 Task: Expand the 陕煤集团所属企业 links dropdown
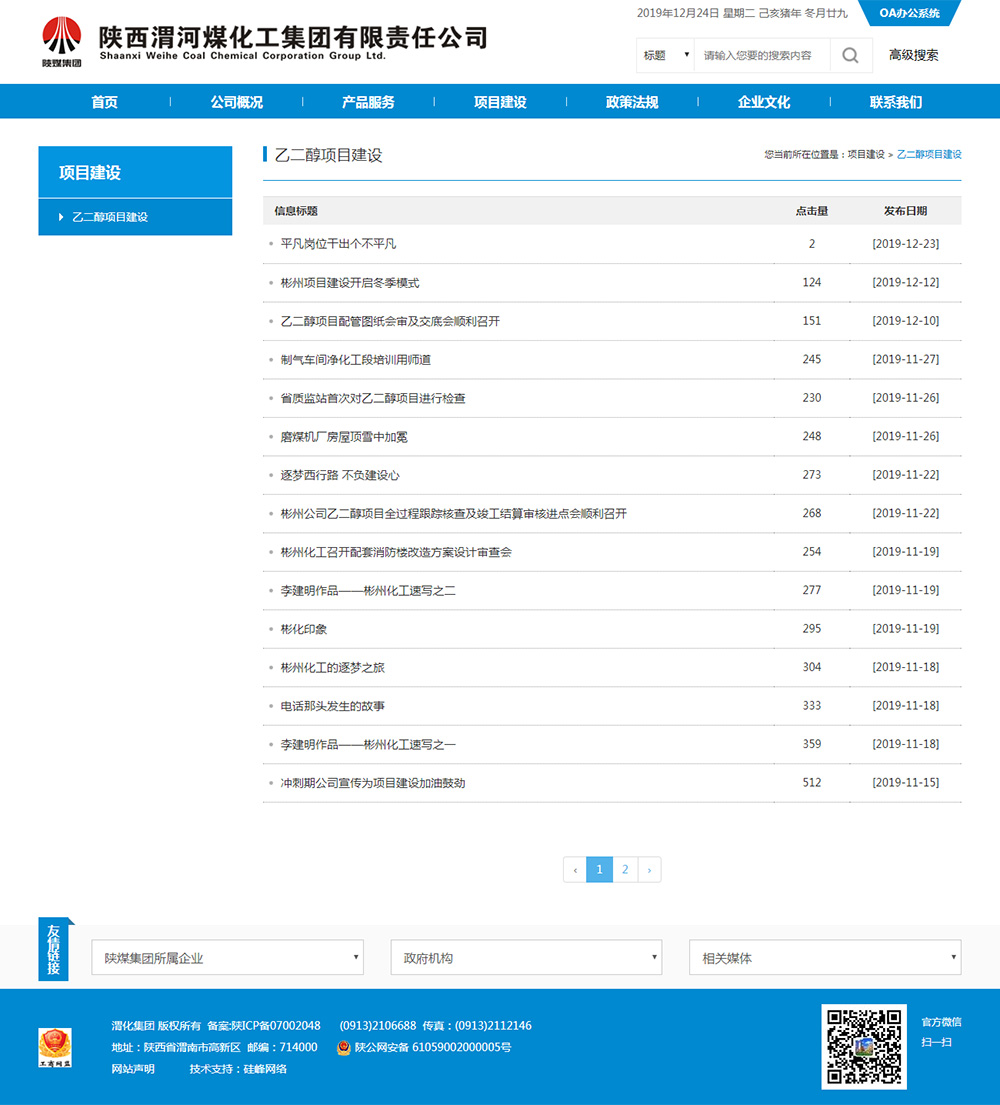click(228, 958)
